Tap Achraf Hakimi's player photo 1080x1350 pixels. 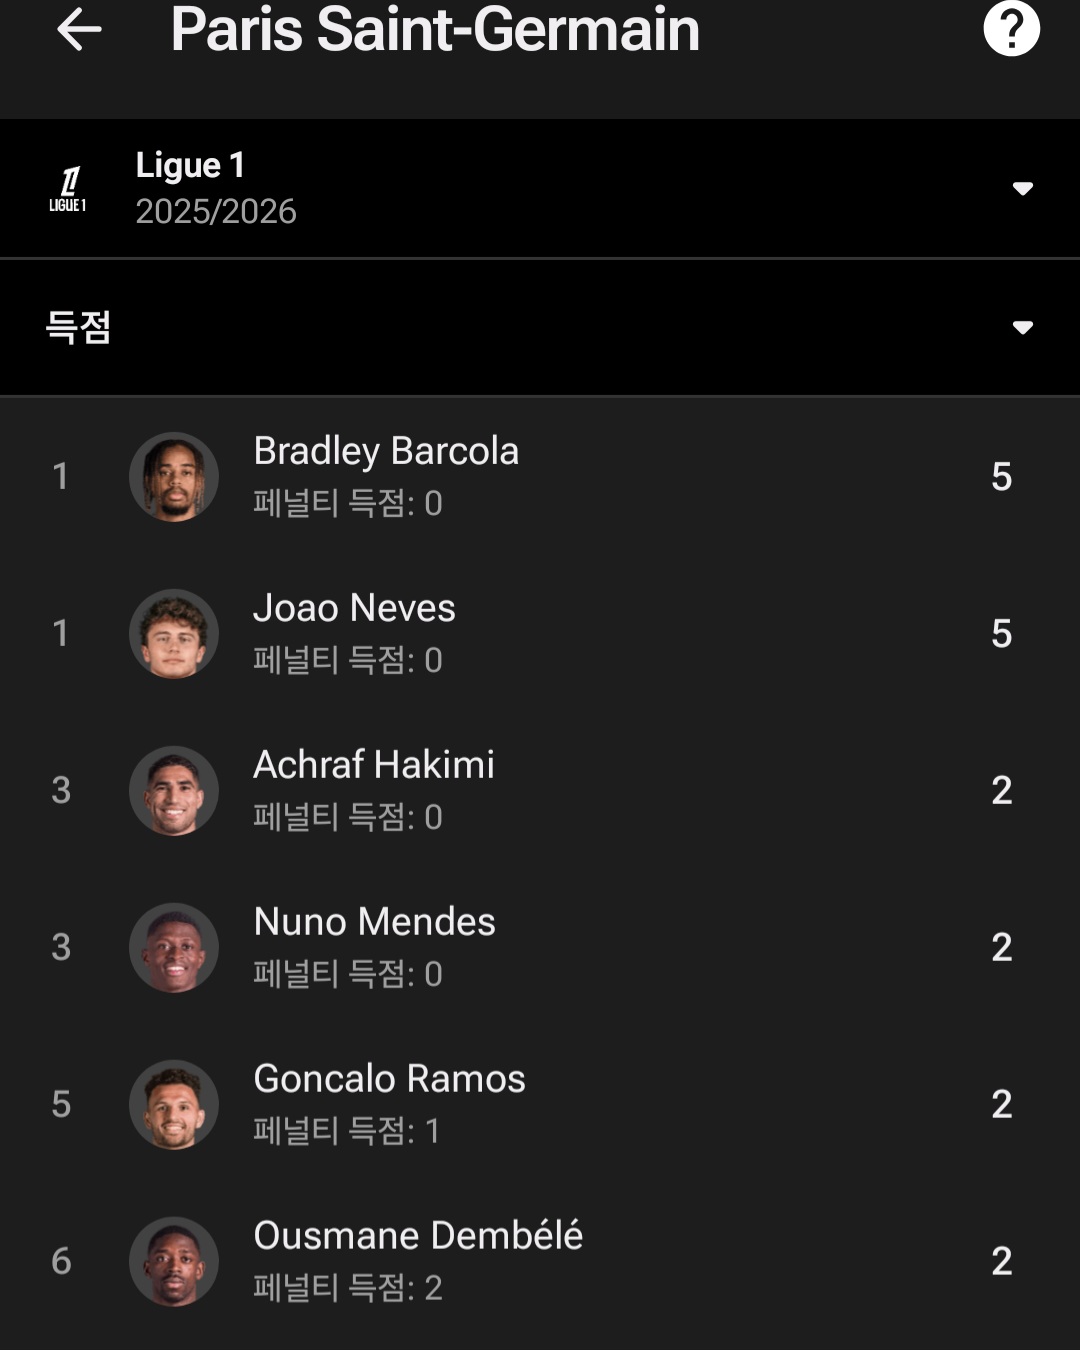(x=174, y=791)
